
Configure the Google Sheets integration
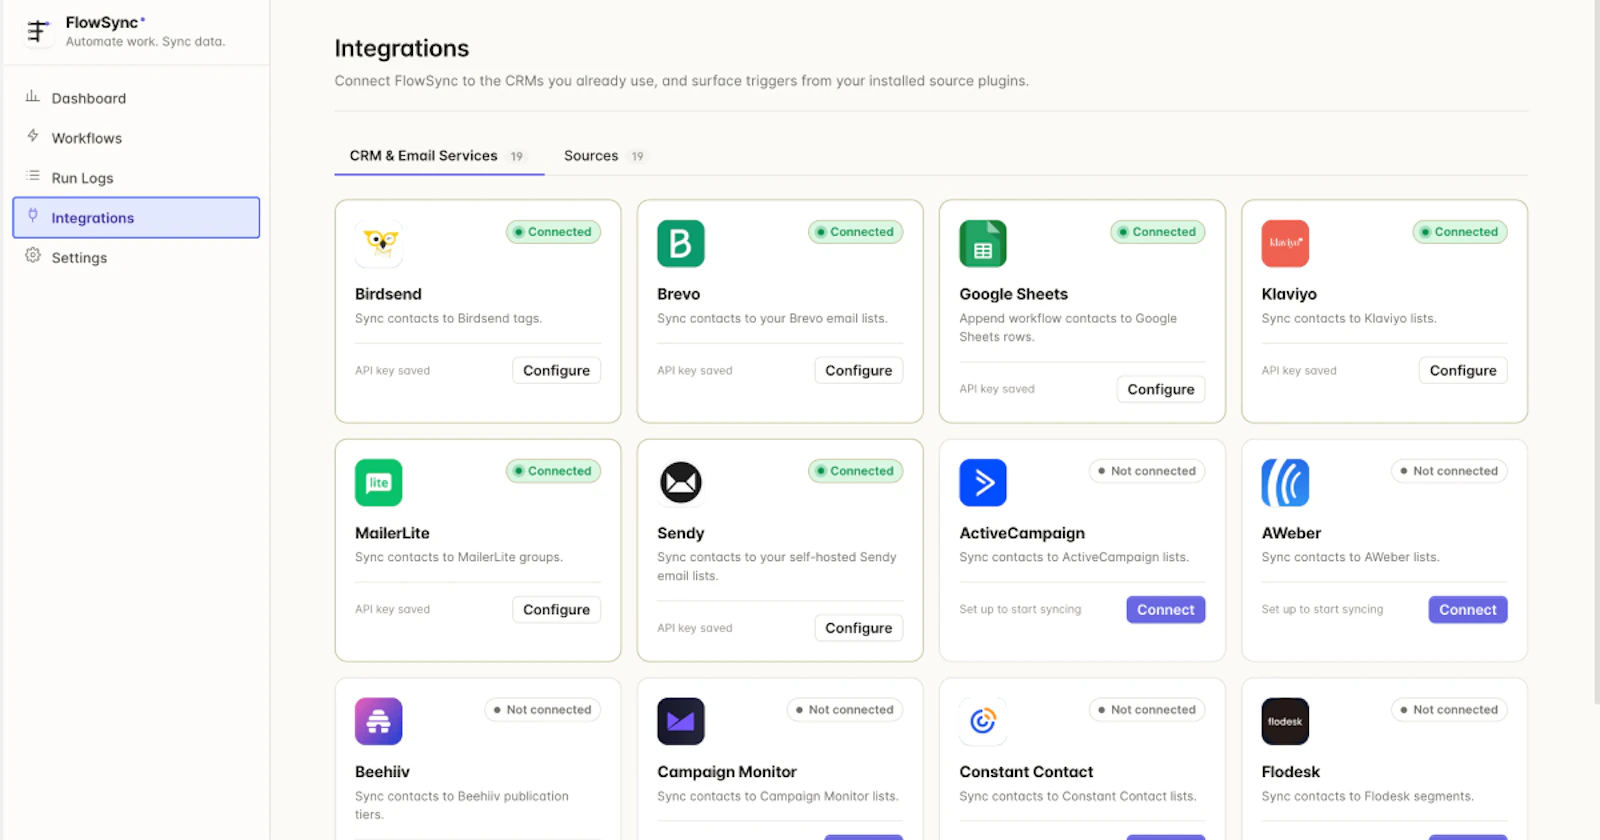(x=1160, y=389)
